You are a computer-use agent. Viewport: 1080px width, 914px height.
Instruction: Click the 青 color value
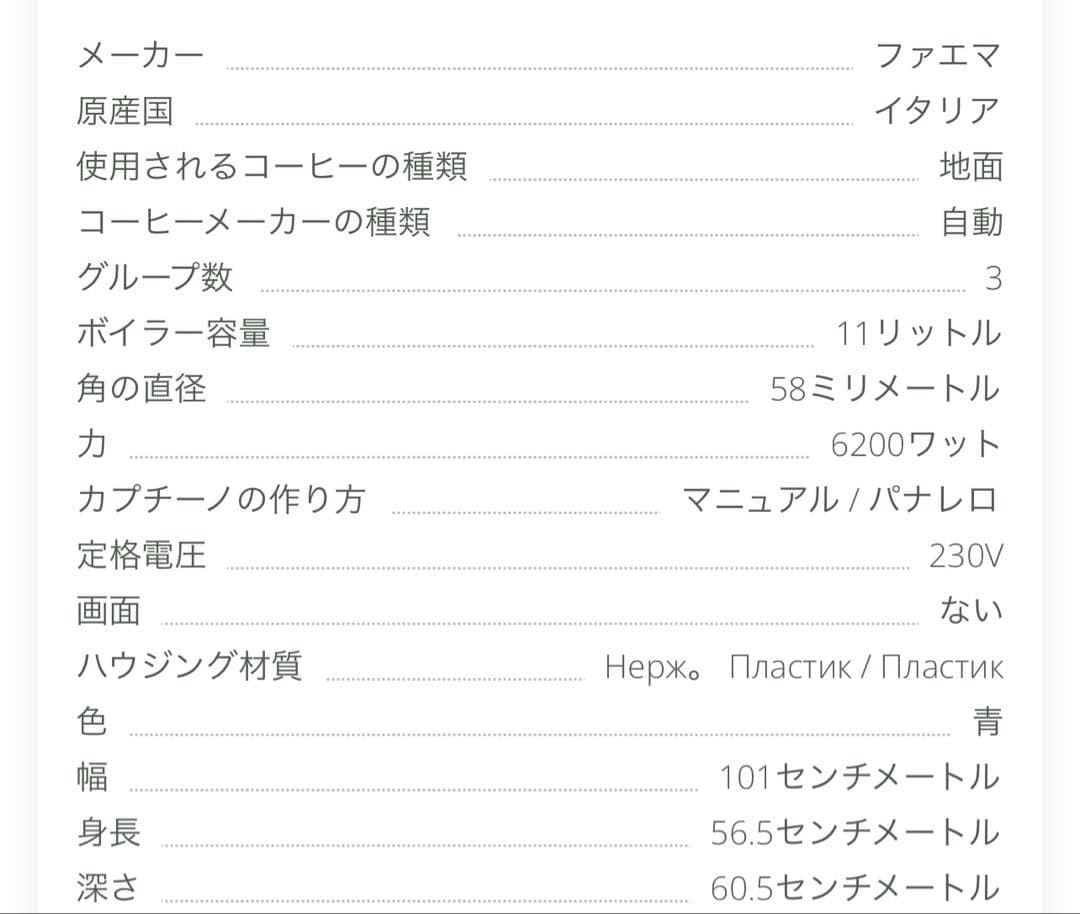click(x=987, y=721)
